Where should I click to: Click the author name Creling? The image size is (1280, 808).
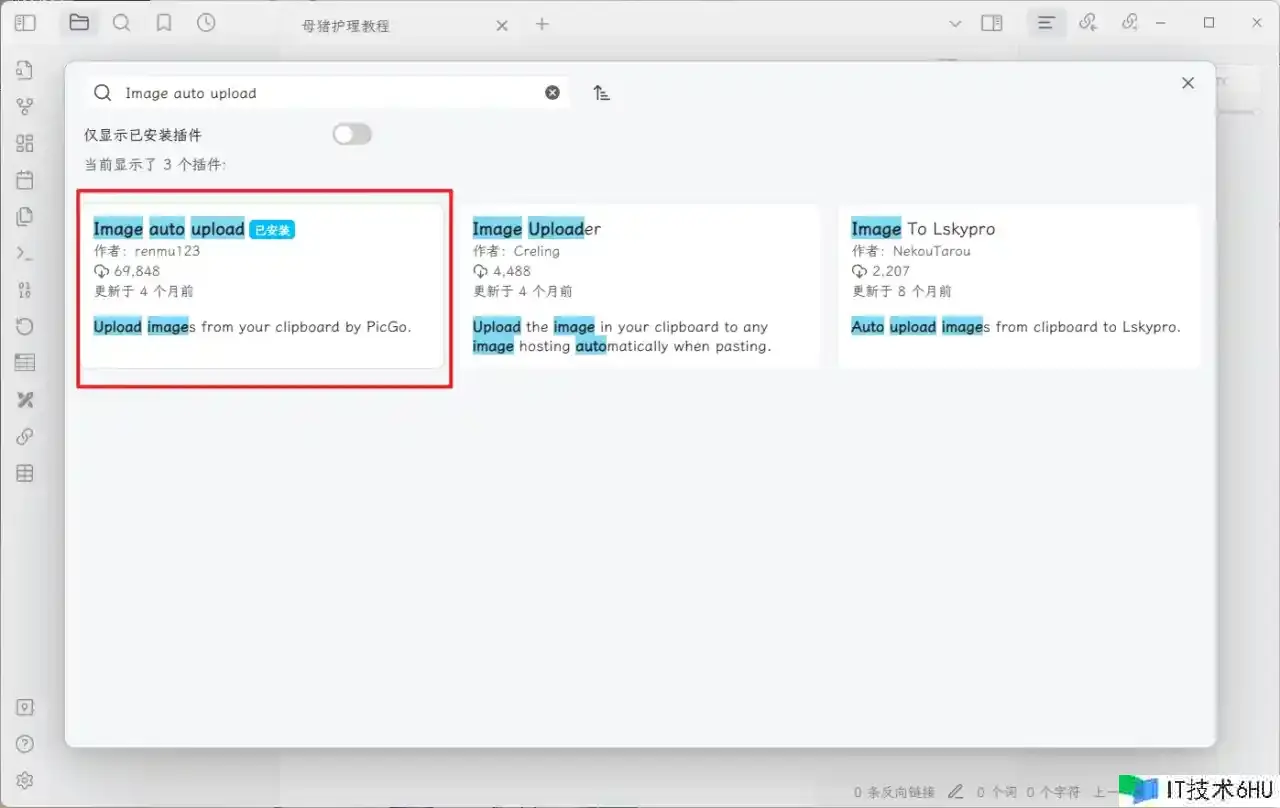[537, 251]
